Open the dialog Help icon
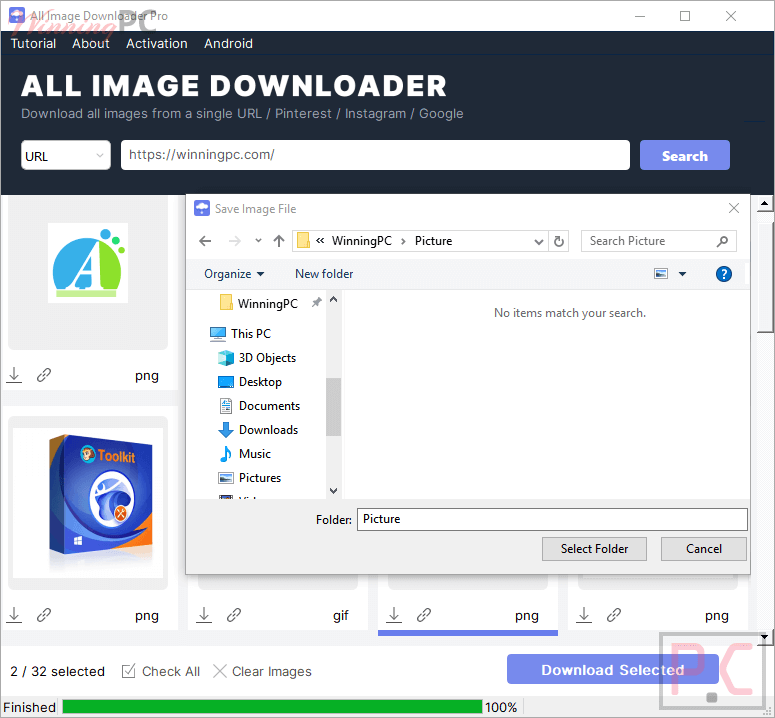 click(724, 274)
